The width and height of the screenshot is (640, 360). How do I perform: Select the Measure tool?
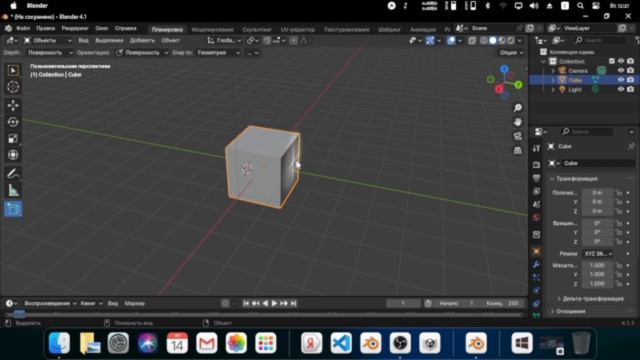[x=13, y=190]
